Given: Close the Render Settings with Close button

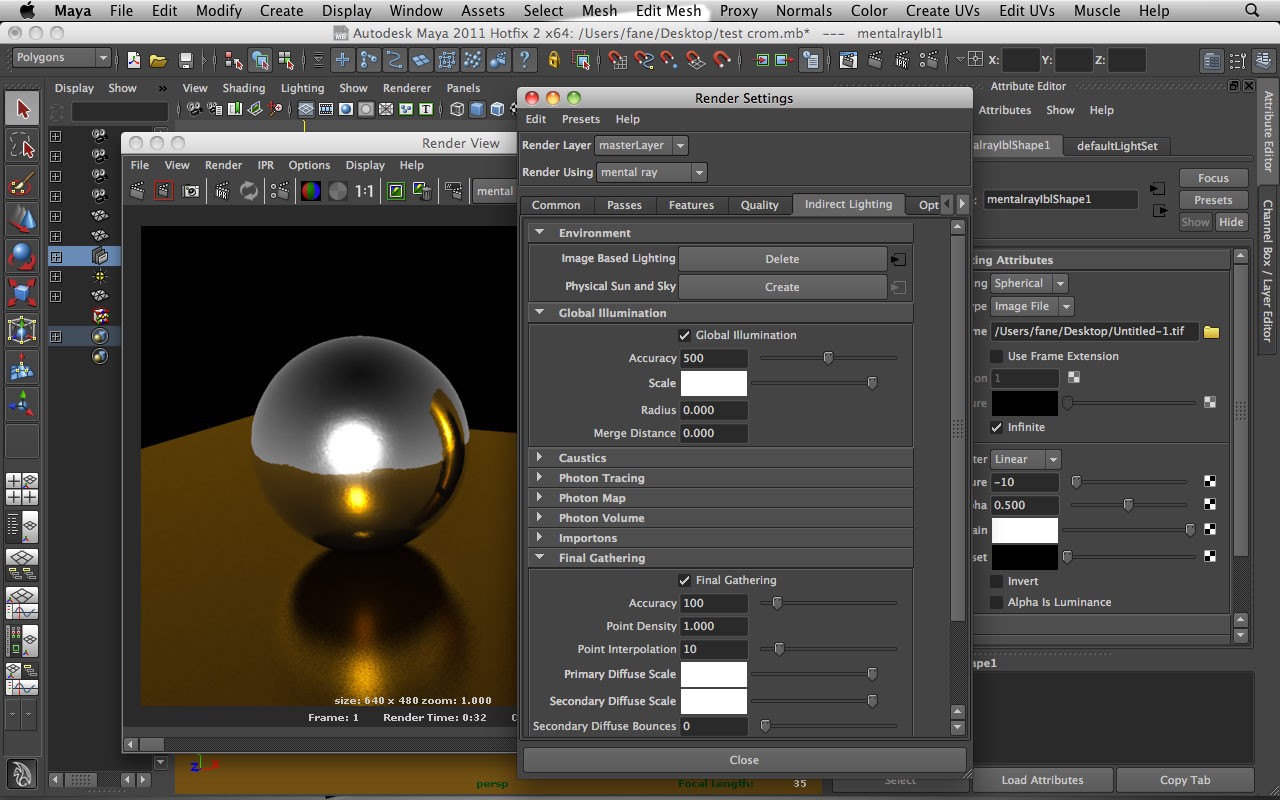Looking at the screenshot, I should point(744,760).
